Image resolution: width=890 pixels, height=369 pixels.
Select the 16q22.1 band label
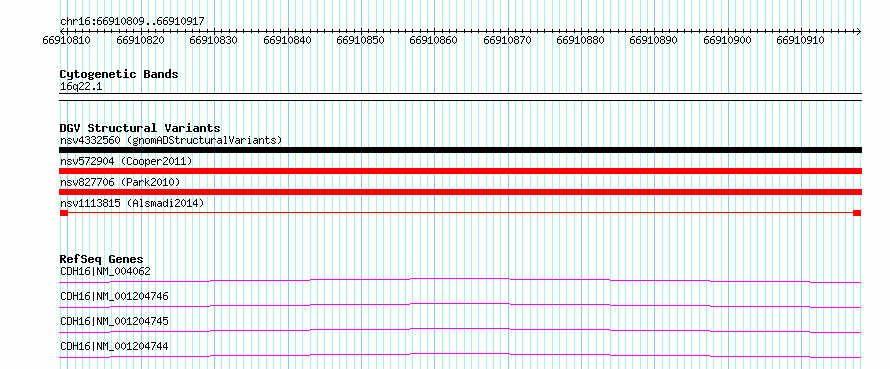point(81,87)
